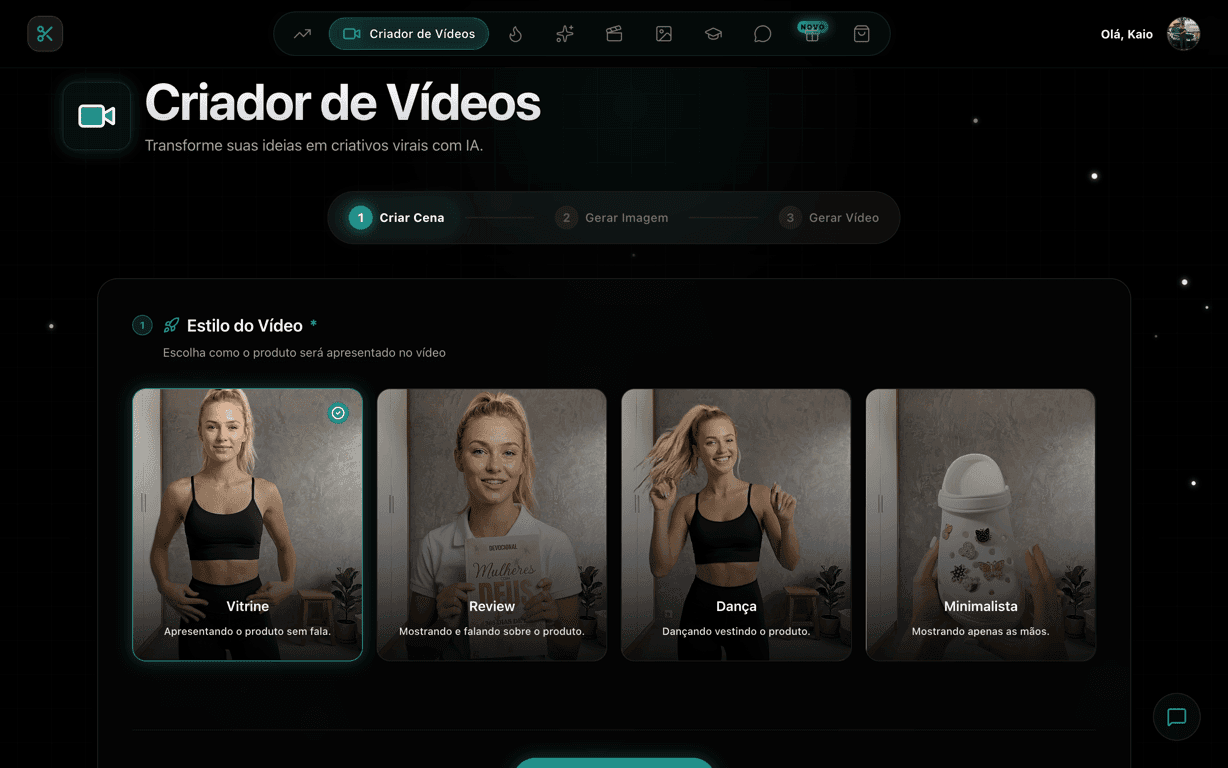Open the trending chart nav icon

[302, 34]
